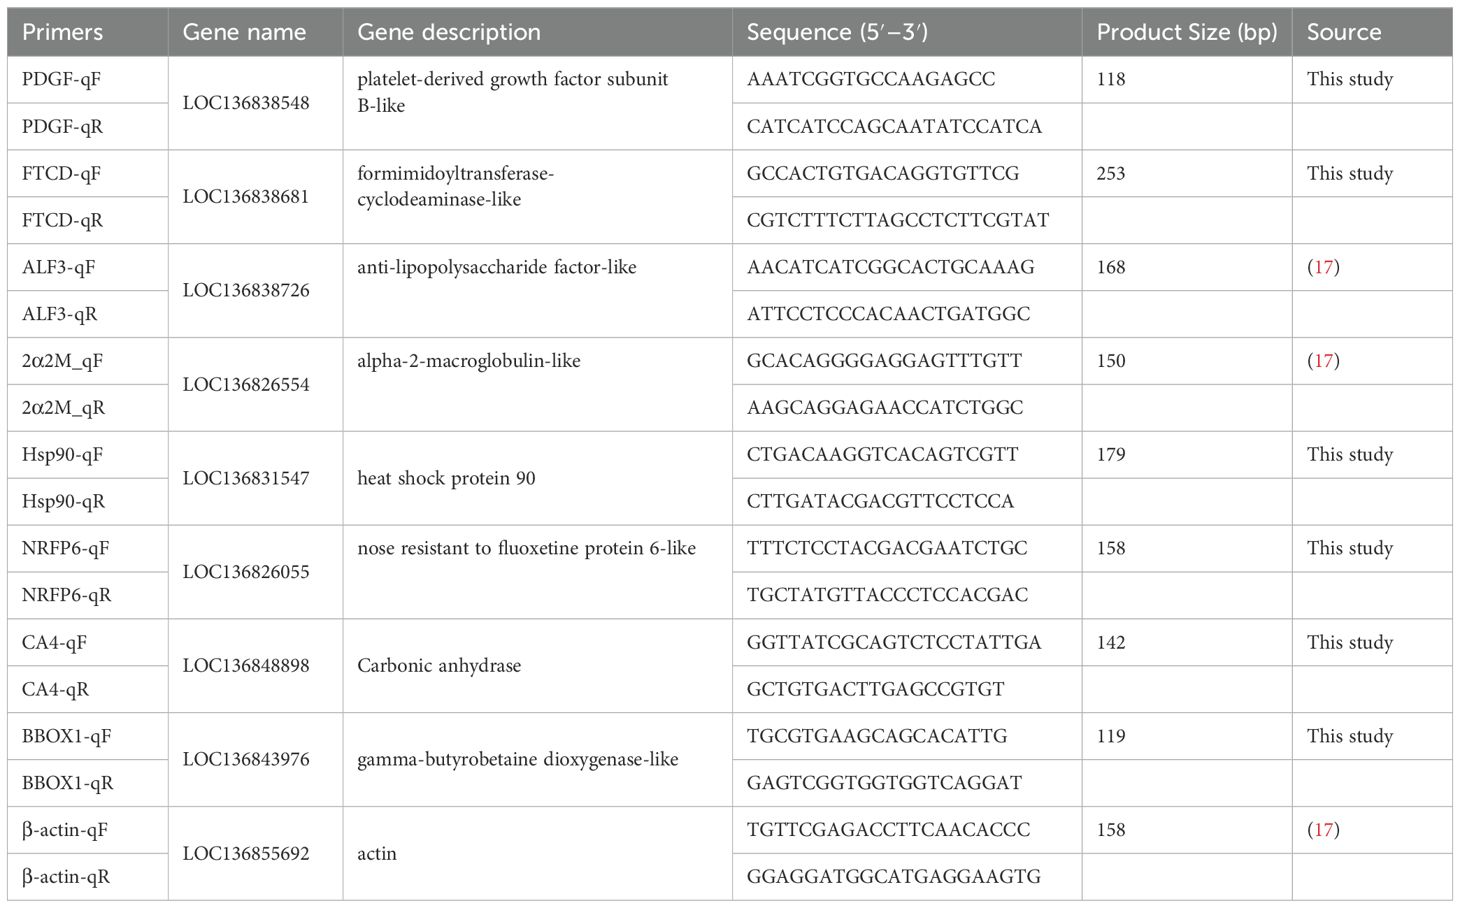Select the BBOX1-qR primer cell

point(88,783)
